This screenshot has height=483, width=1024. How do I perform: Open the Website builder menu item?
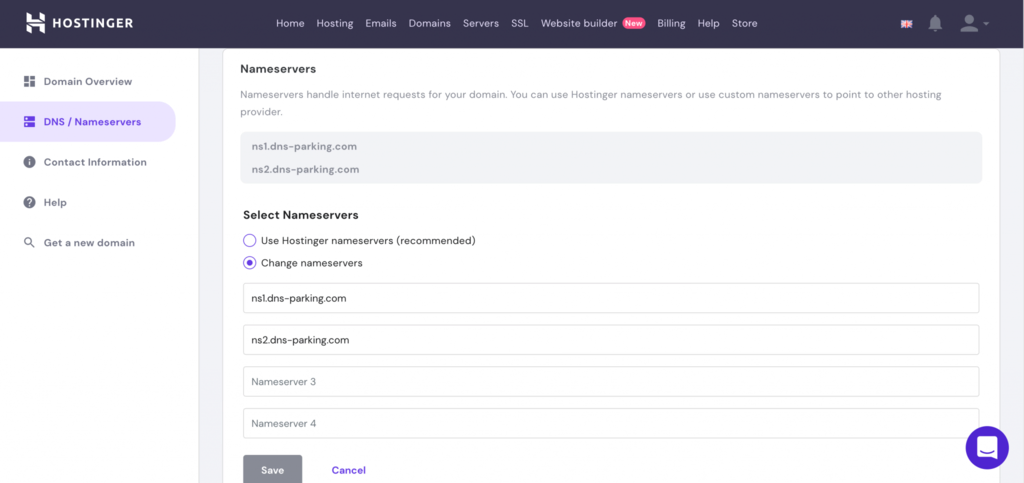(x=579, y=23)
